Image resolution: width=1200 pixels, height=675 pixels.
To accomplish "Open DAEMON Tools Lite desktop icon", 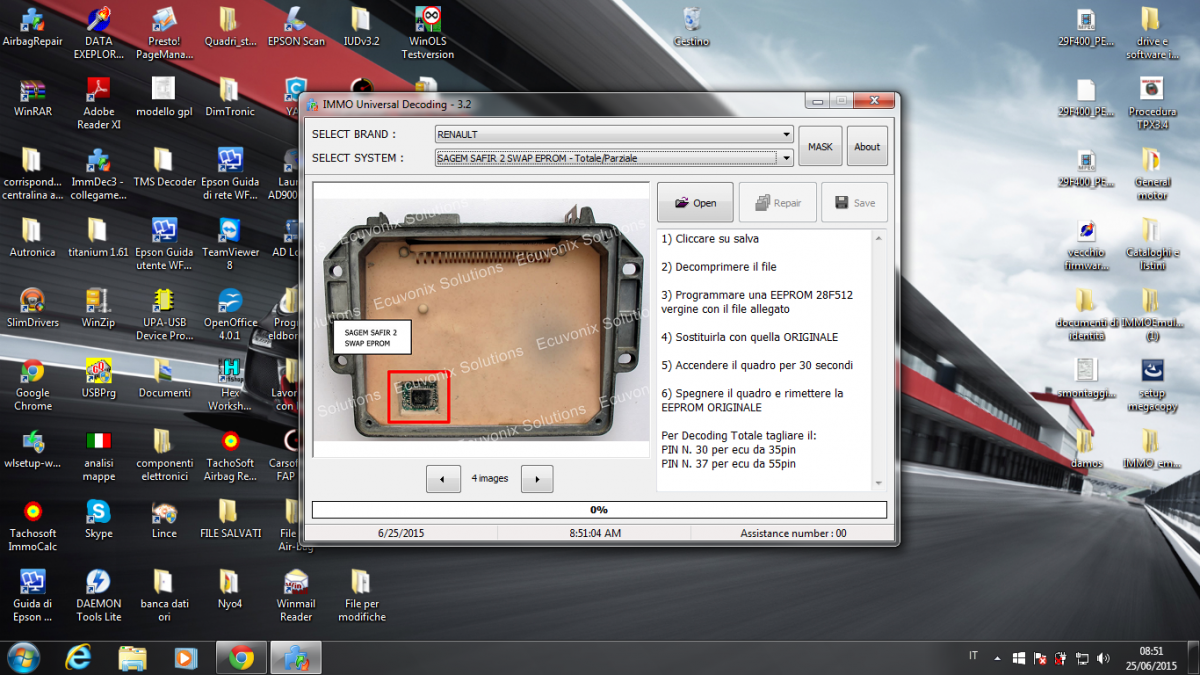I will (98, 594).
